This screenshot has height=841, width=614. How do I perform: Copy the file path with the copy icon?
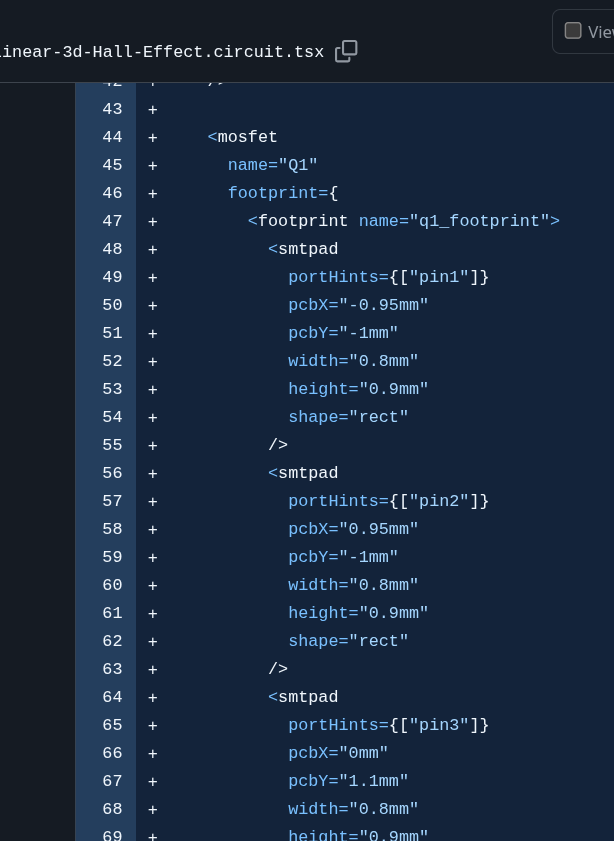[x=346, y=51]
